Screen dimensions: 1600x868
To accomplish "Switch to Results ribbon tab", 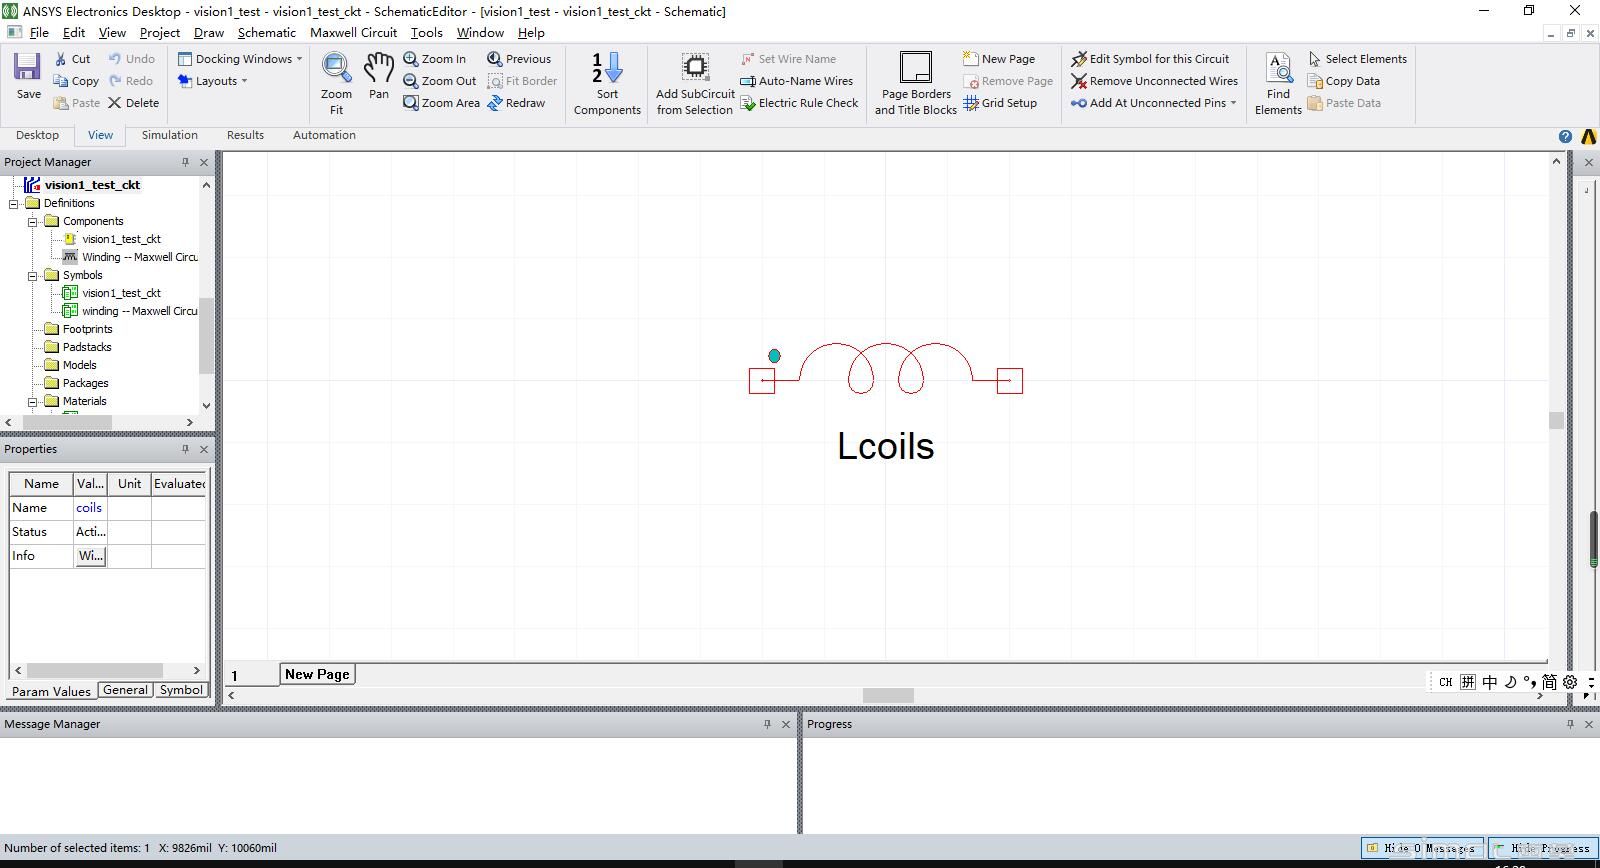I will pos(245,135).
